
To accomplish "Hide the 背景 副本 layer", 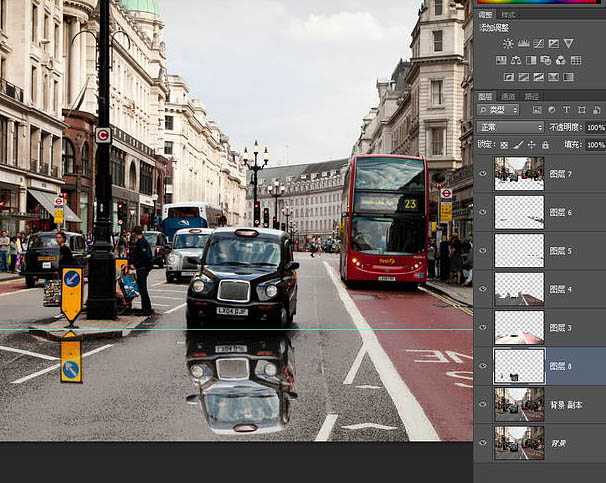I will (483, 405).
